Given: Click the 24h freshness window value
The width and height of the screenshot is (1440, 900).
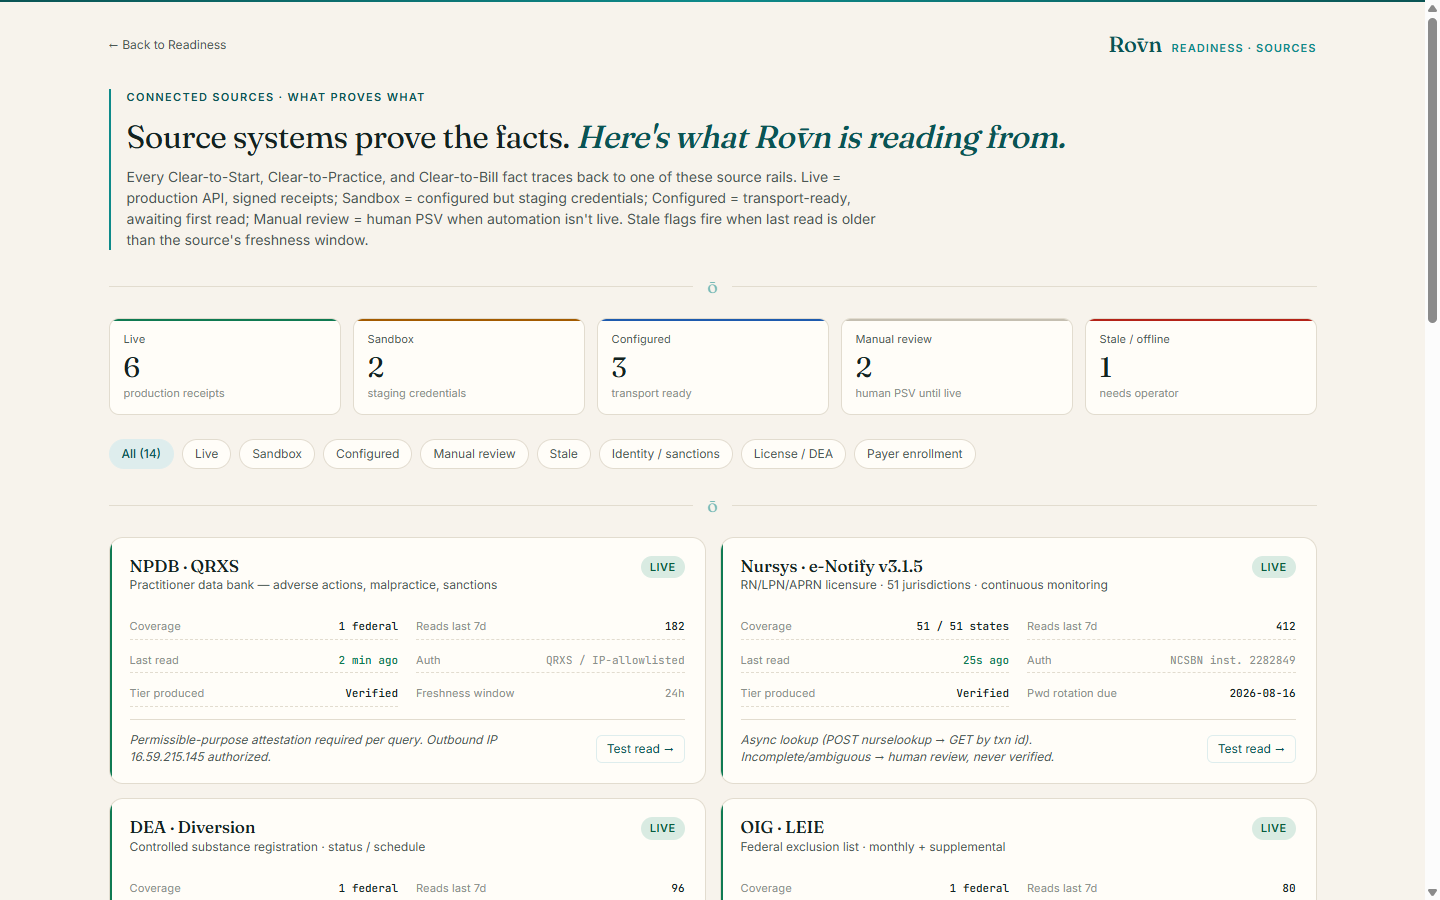Looking at the screenshot, I should 675,693.
